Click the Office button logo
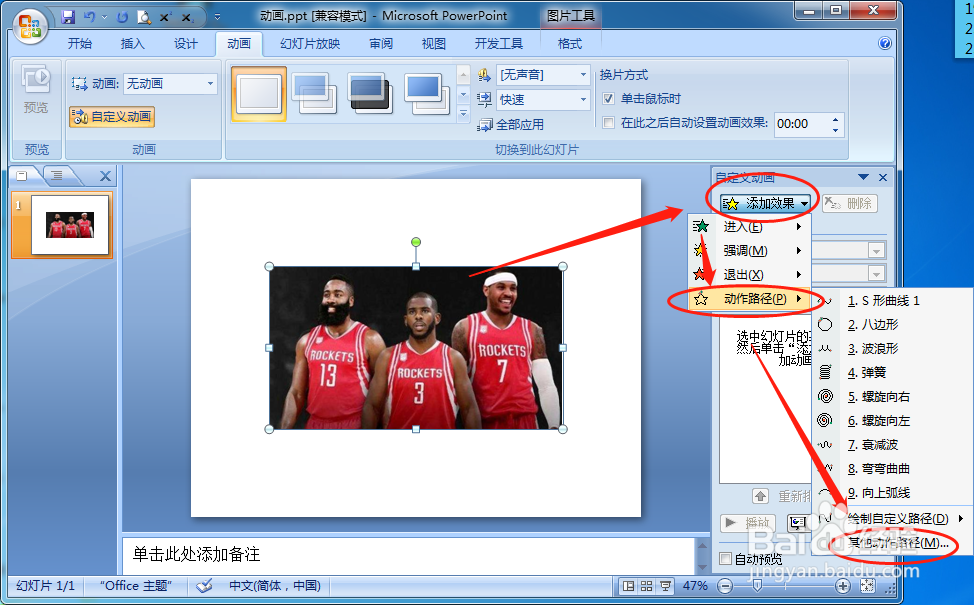The width and height of the screenshot is (974, 605). pos(30,26)
